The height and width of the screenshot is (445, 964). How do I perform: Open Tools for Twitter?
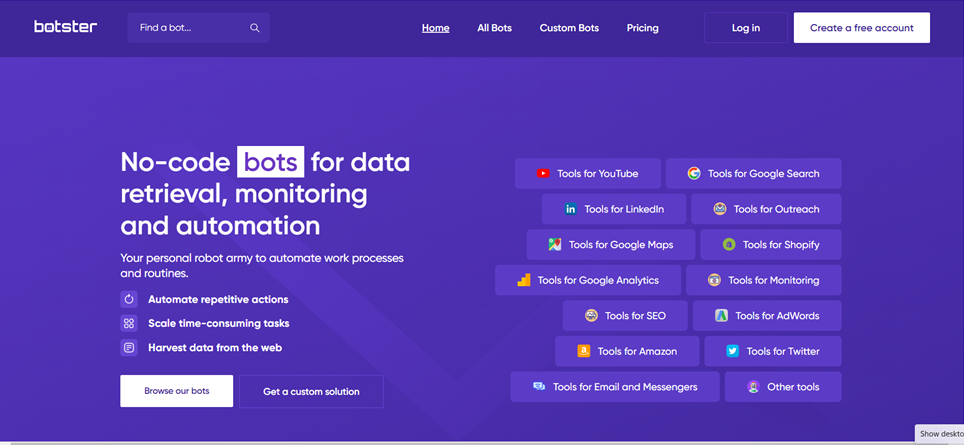tap(773, 352)
